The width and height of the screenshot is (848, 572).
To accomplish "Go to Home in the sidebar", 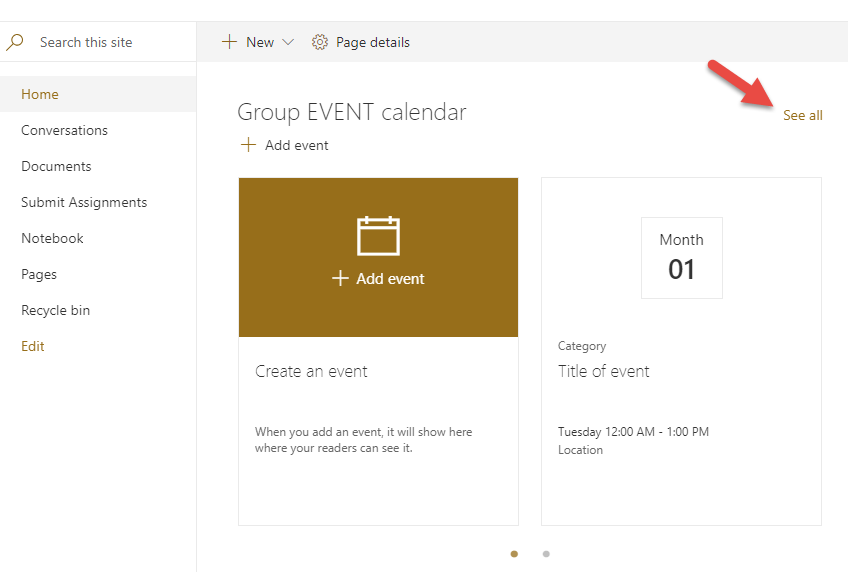I will [98, 94].
